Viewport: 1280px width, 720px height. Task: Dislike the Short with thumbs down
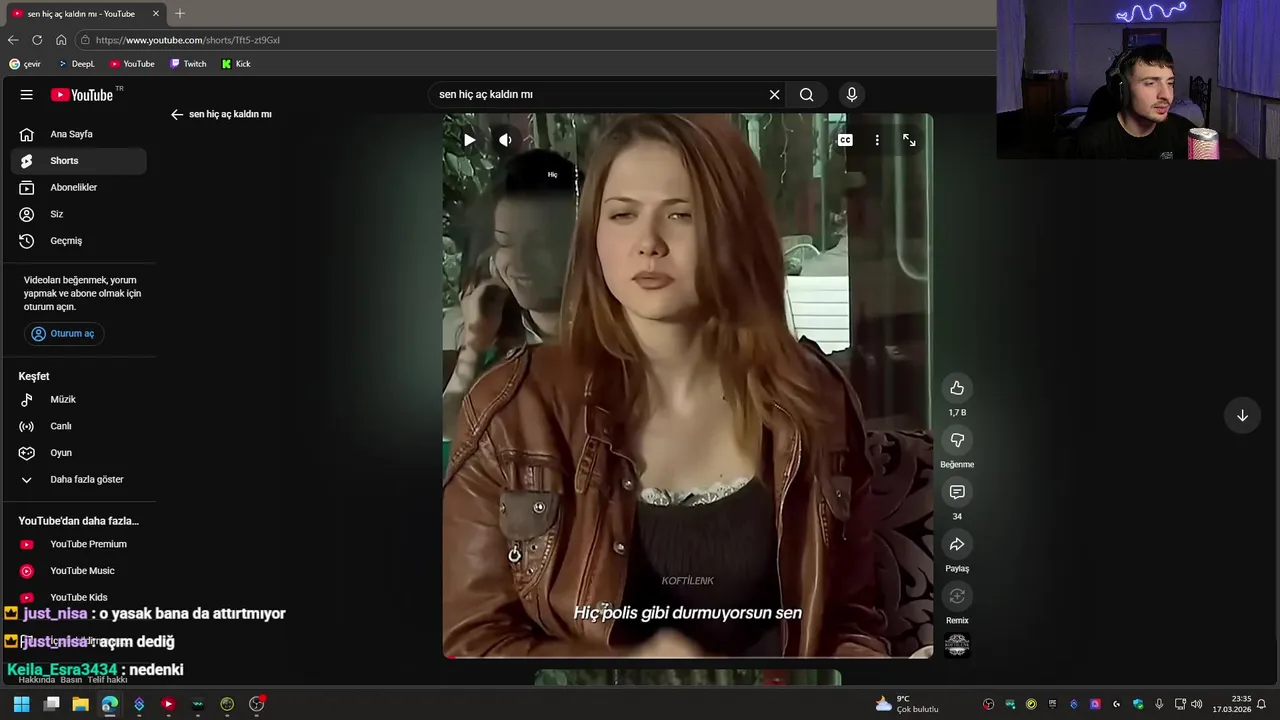point(957,440)
